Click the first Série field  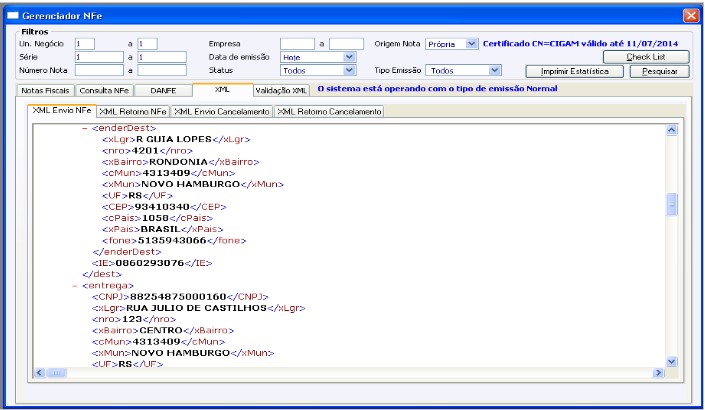tap(99, 57)
